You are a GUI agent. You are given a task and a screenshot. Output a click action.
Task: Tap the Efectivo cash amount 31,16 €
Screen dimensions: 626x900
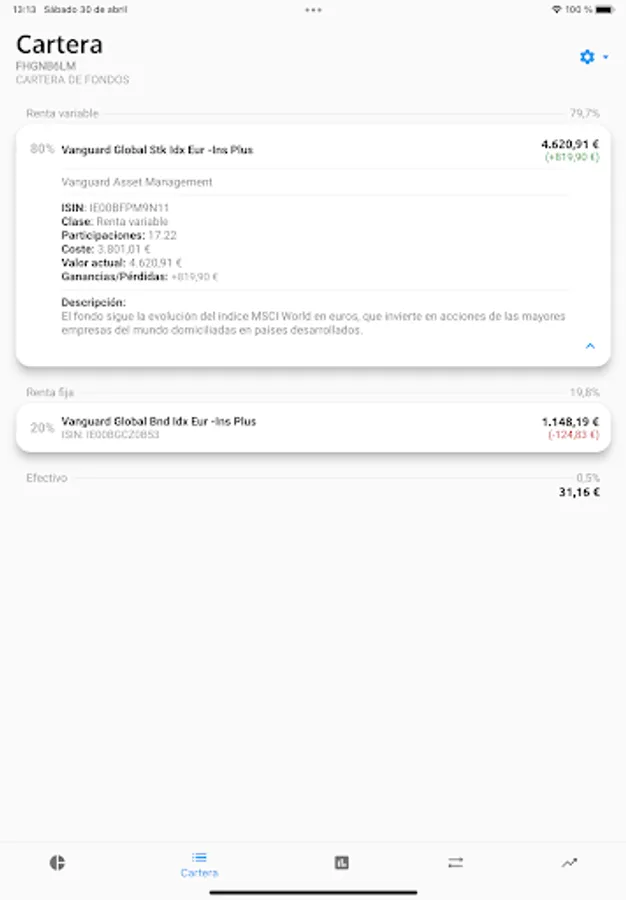(580, 492)
